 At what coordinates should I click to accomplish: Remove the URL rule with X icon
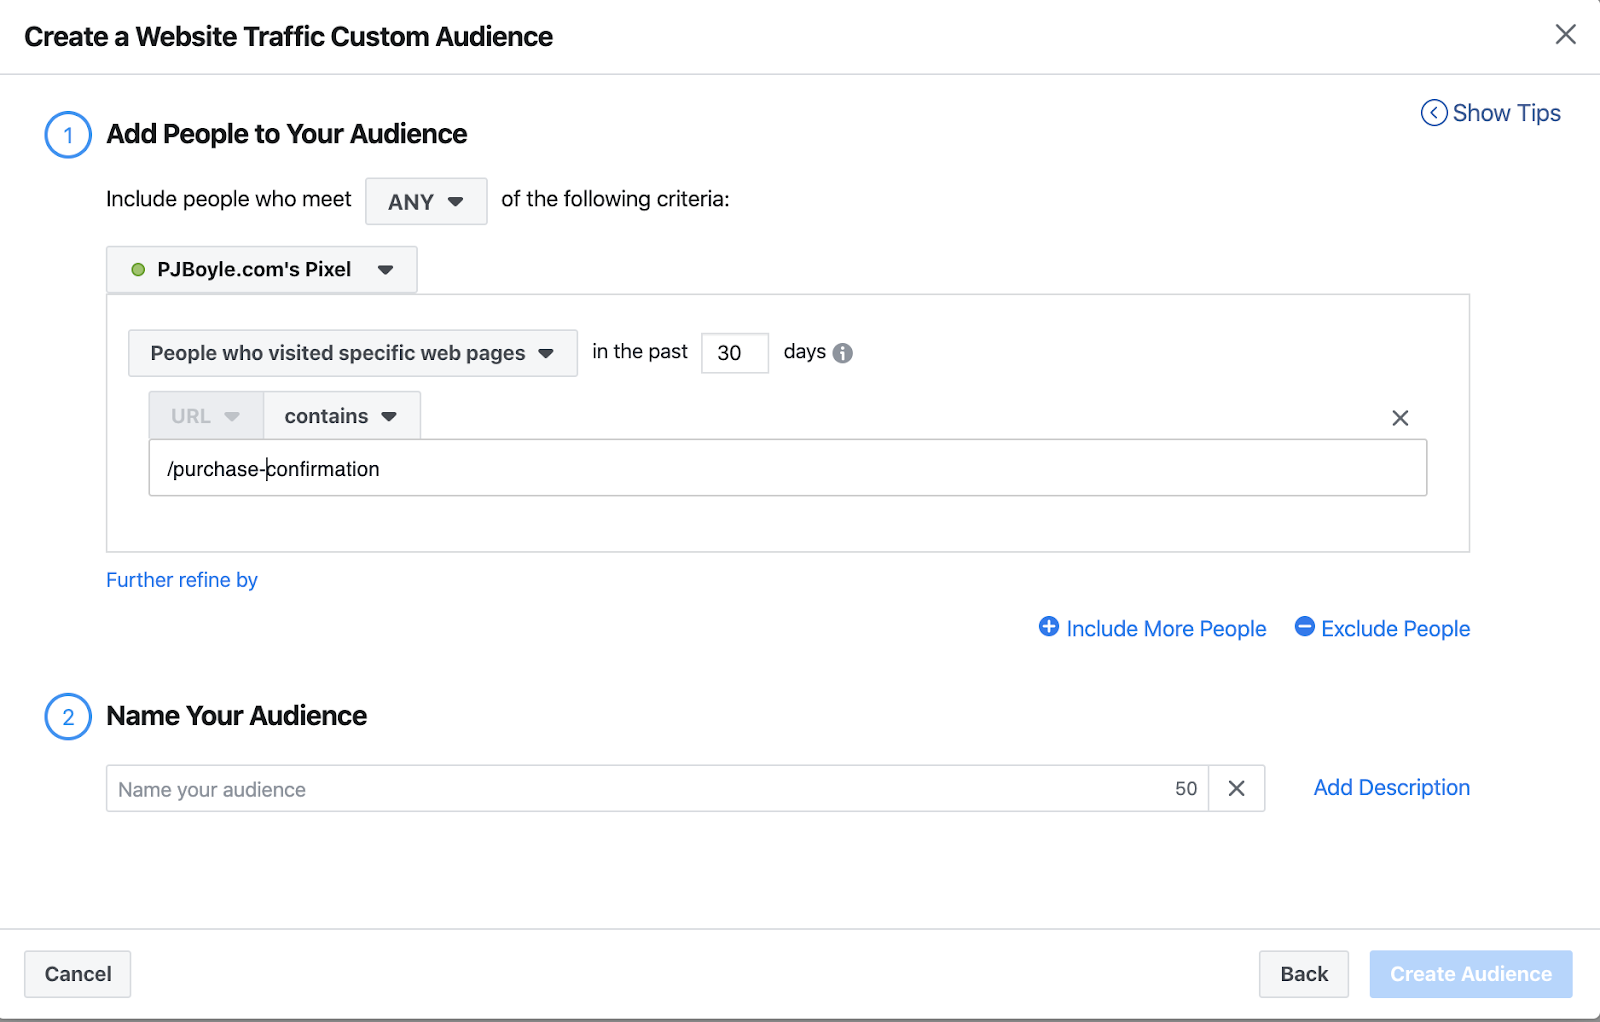1400,418
